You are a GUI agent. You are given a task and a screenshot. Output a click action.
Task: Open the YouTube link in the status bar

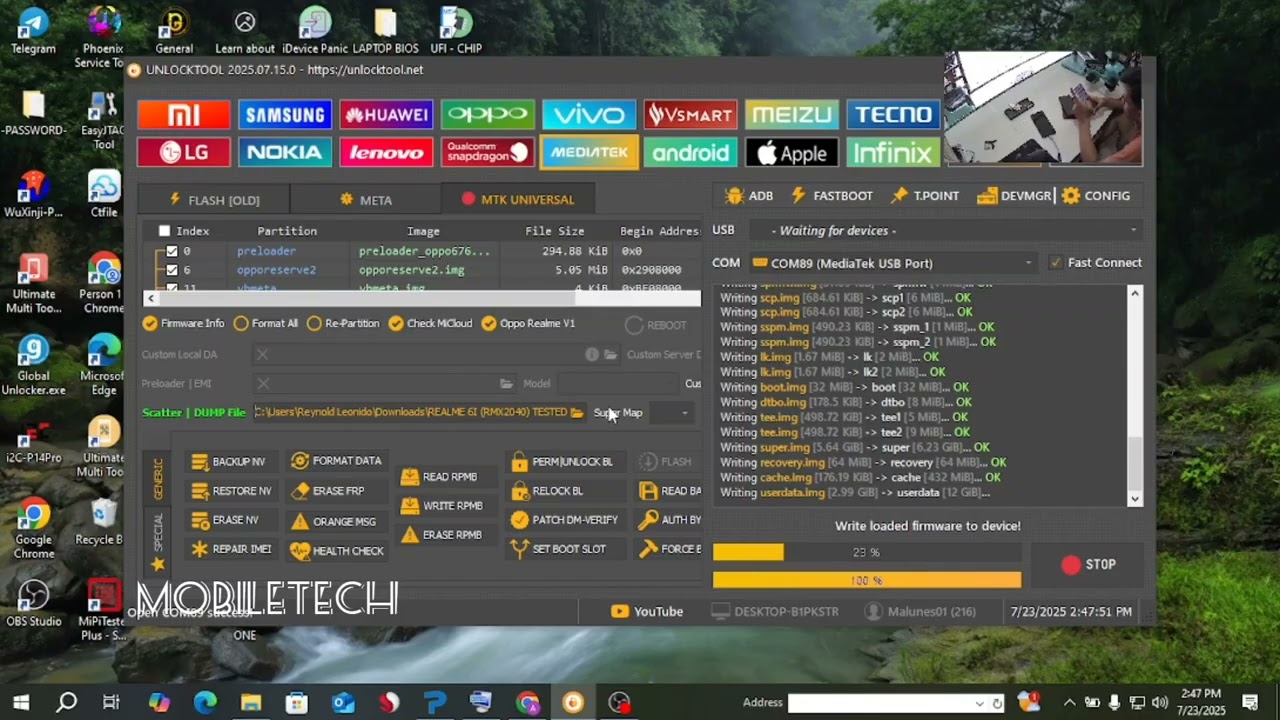click(x=647, y=612)
